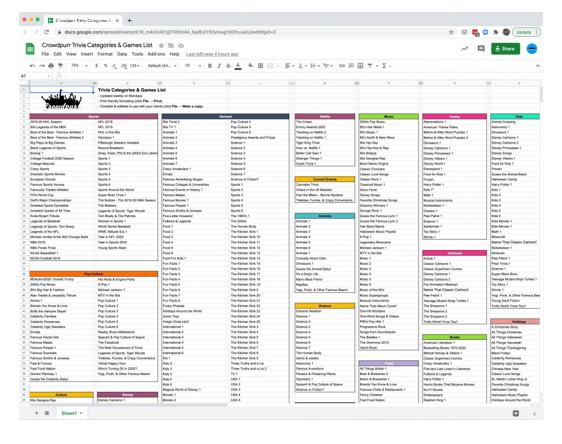The width and height of the screenshot is (562, 444).
Task: Open the Borders tool
Action: [x=261, y=66]
